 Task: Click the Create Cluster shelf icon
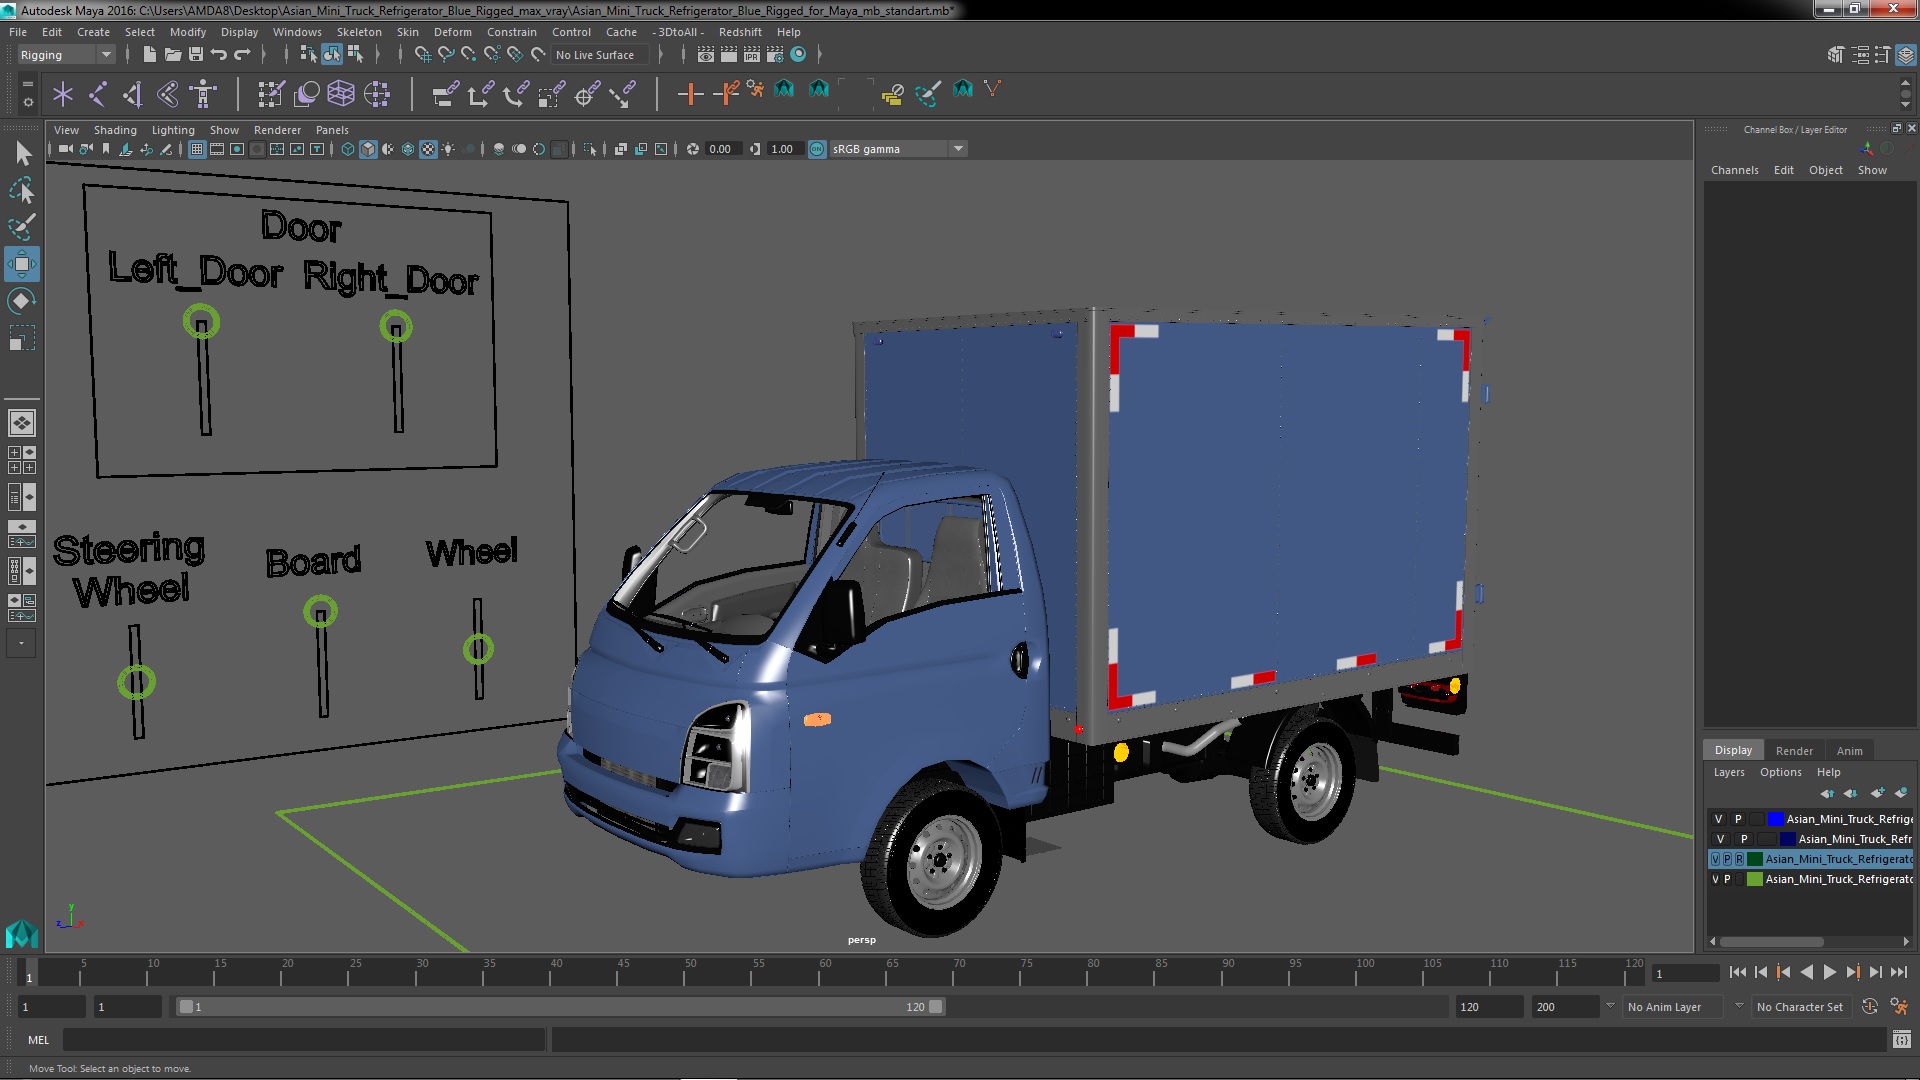pyautogui.click(x=377, y=94)
